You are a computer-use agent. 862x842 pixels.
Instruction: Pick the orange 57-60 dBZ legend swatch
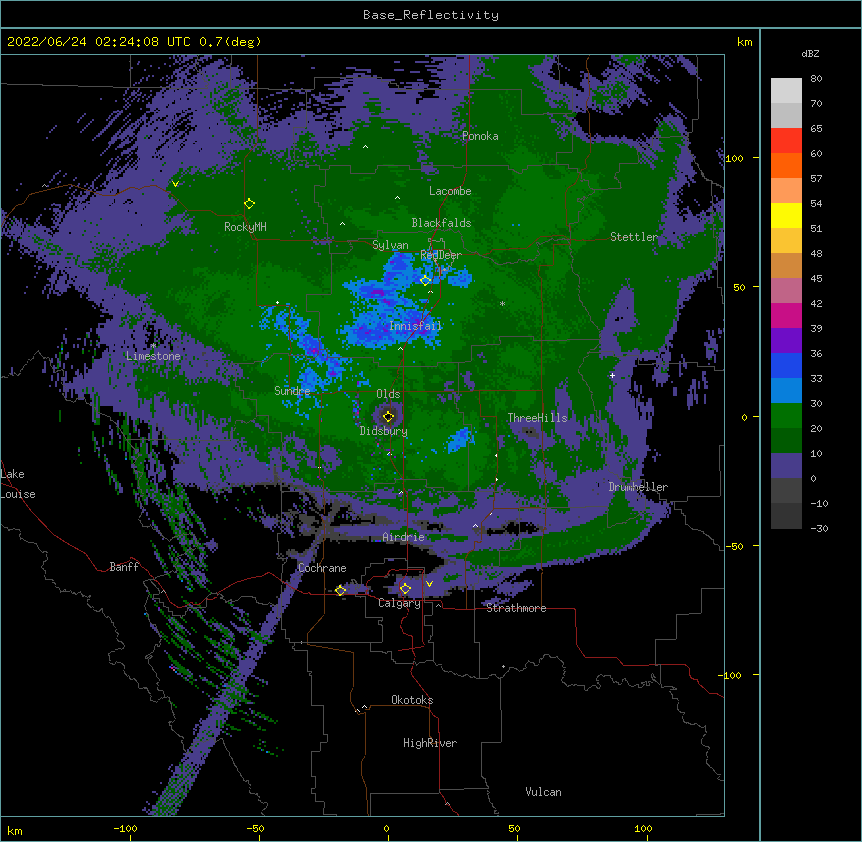pyautogui.click(x=786, y=165)
